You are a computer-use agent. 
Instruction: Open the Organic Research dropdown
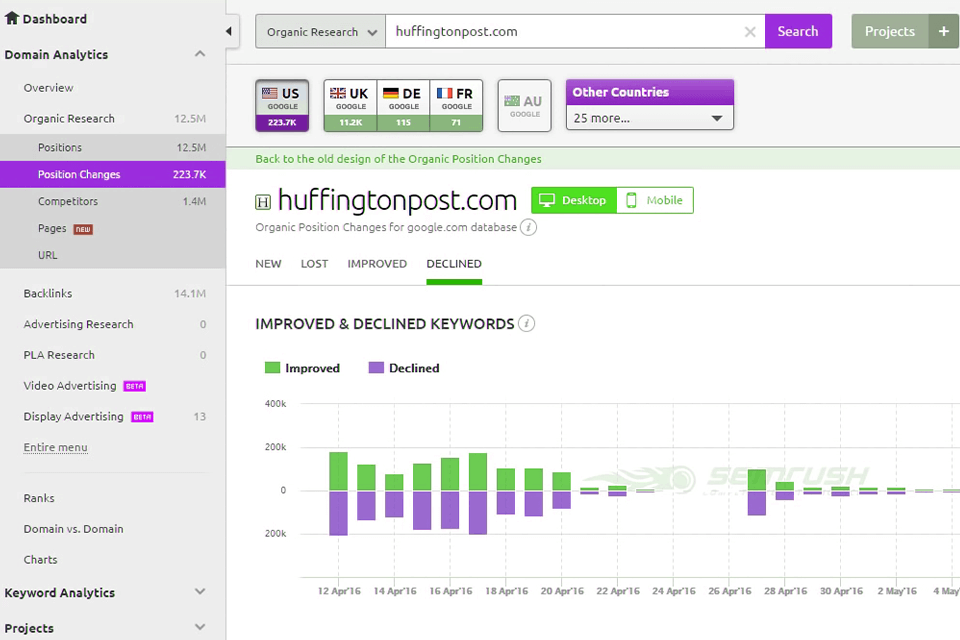pyautogui.click(x=320, y=31)
